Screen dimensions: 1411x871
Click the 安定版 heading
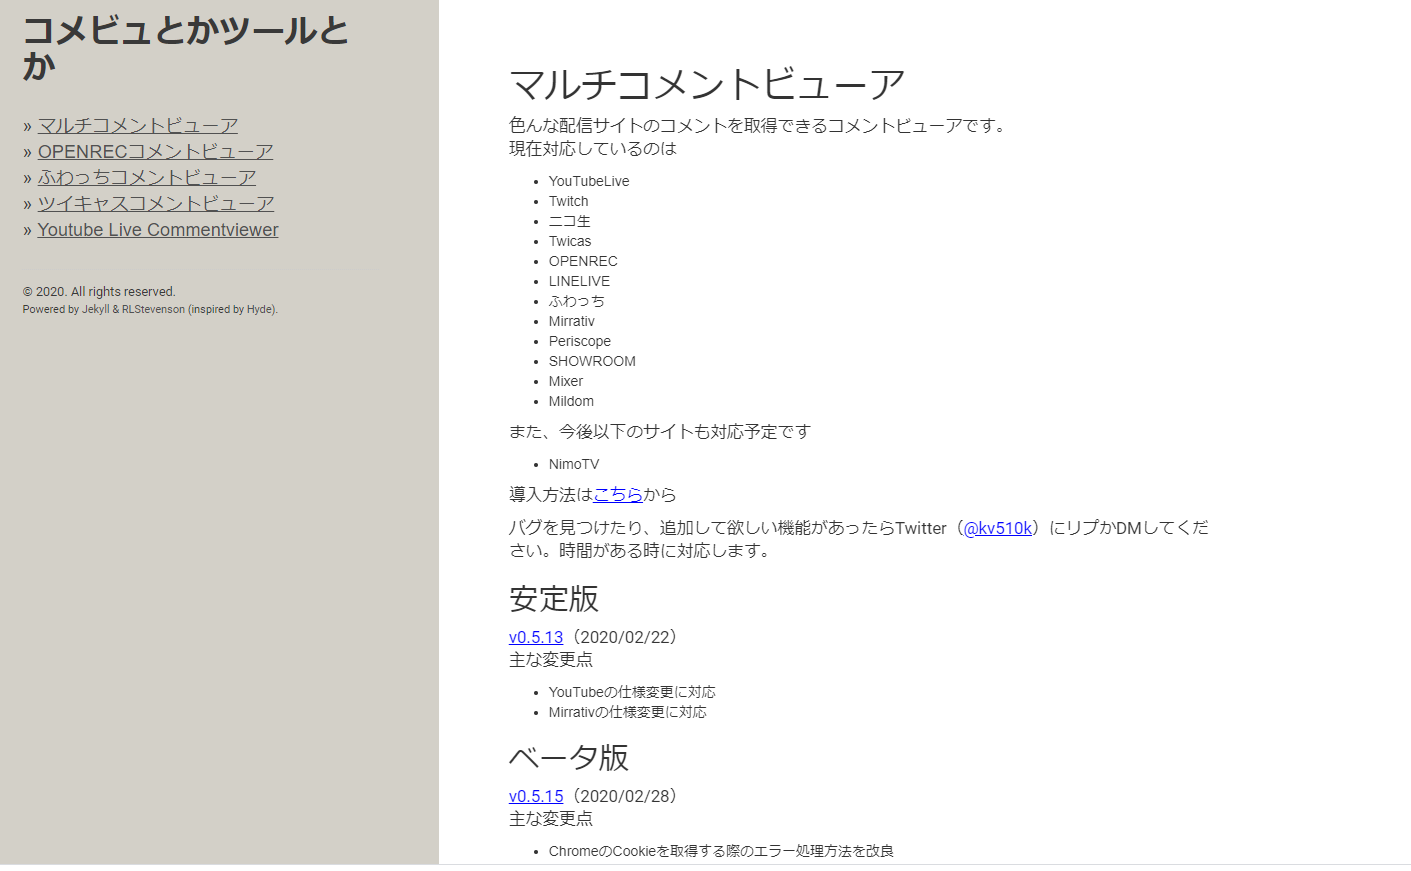pyautogui.click(x=554, y=599)
